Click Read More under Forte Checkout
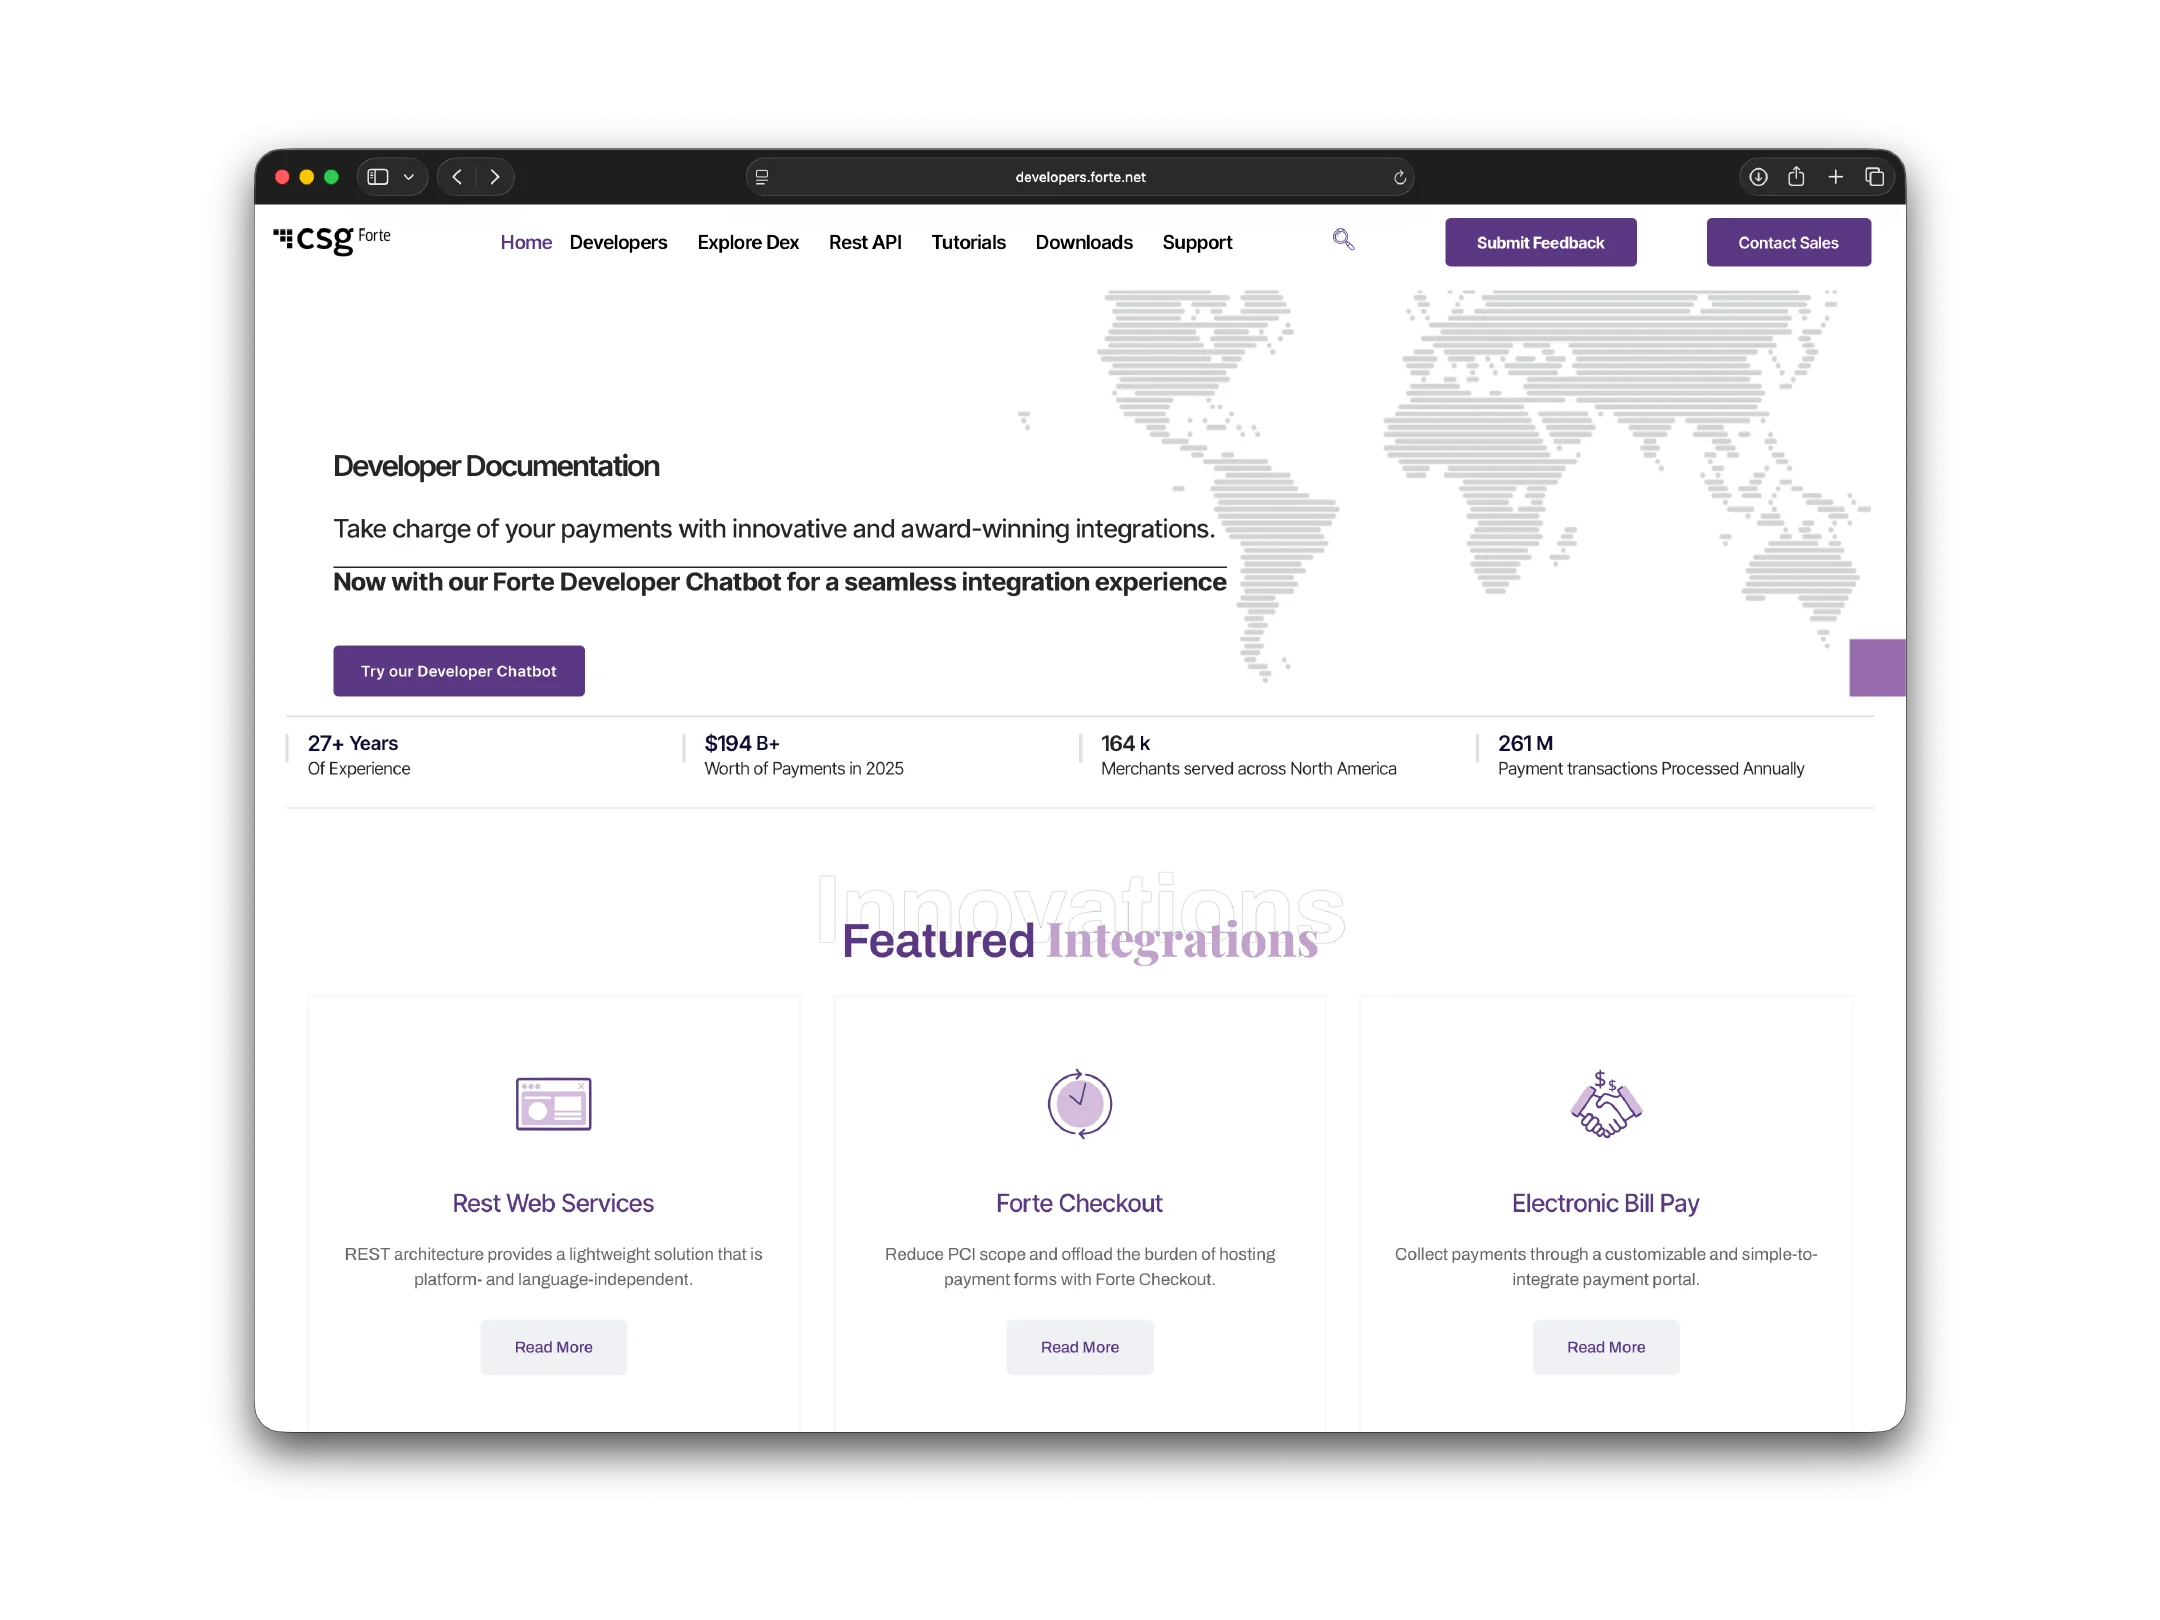Viewport: 2160px width, 1620px height. click(x=1079, y=1347)
